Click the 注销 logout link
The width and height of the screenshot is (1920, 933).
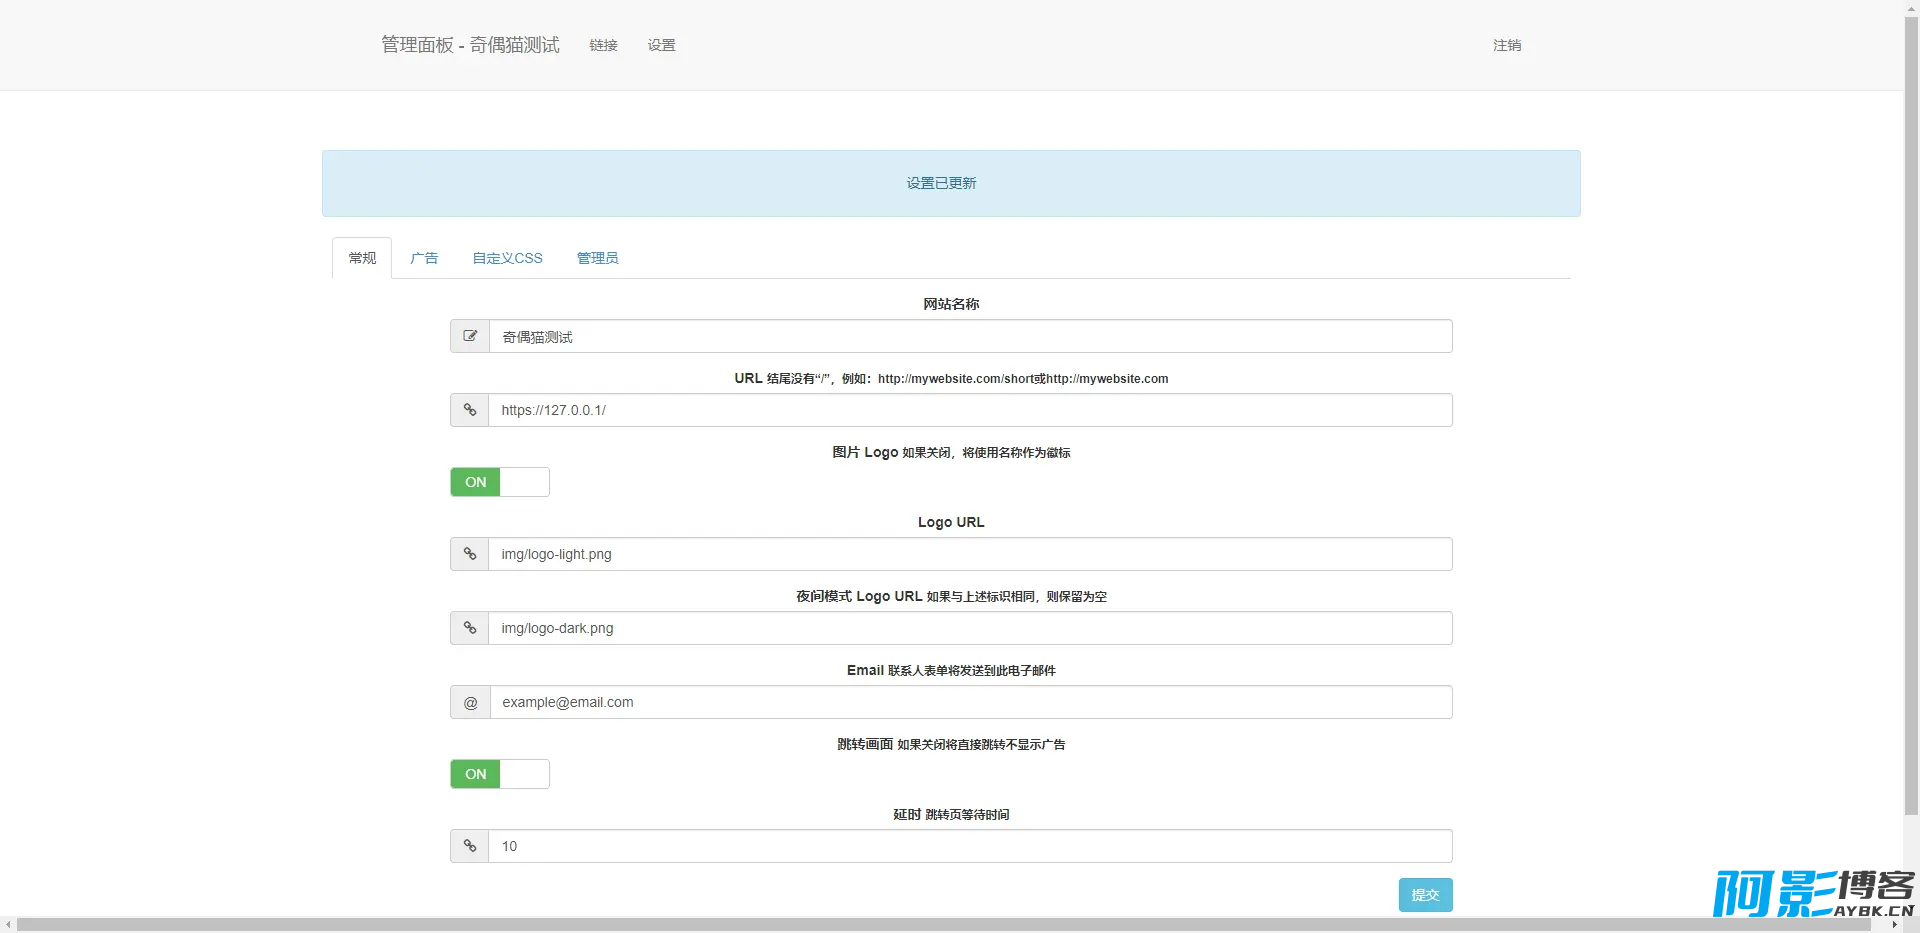click(x=1507, y=45)
